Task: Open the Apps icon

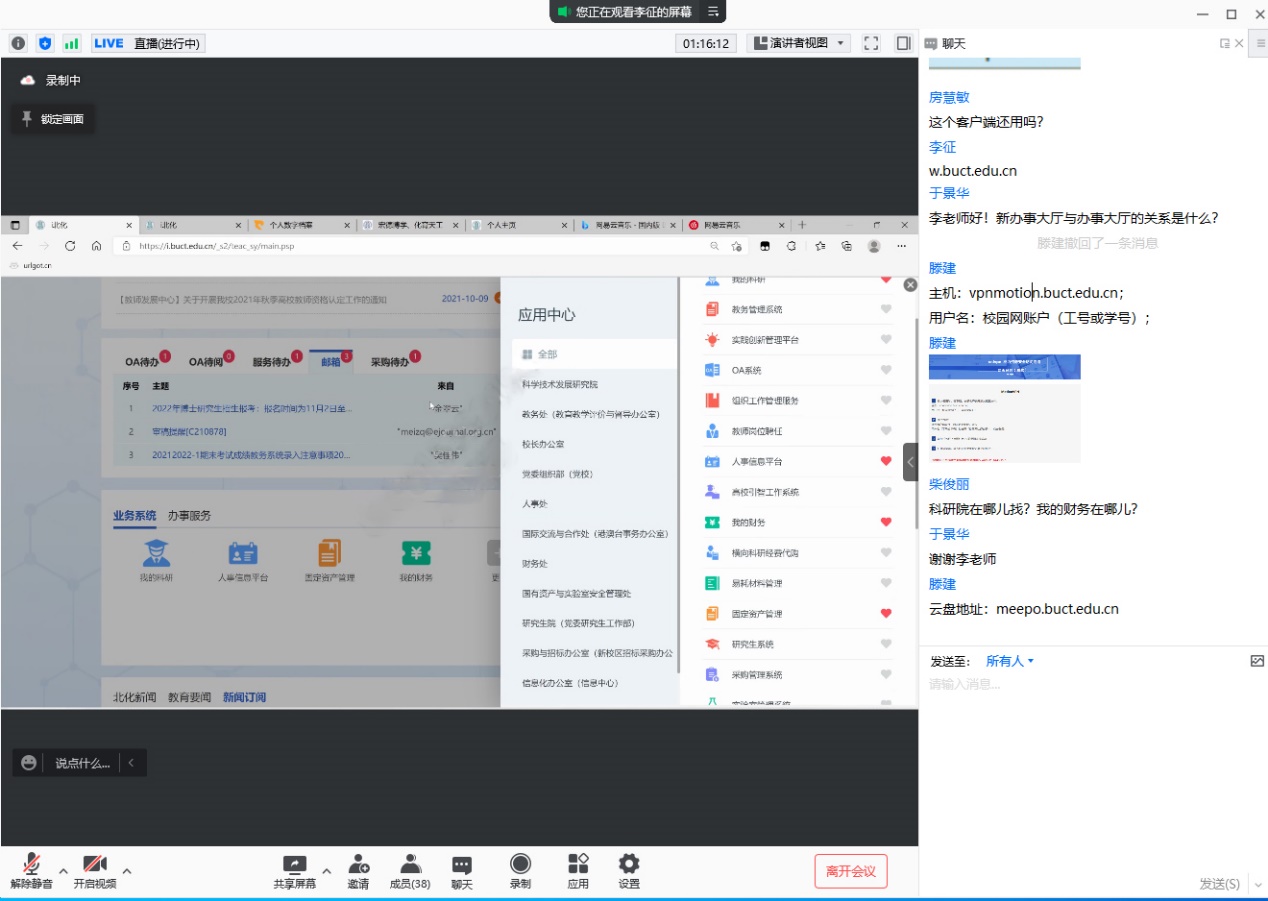Action: click(x=577, y=870)
